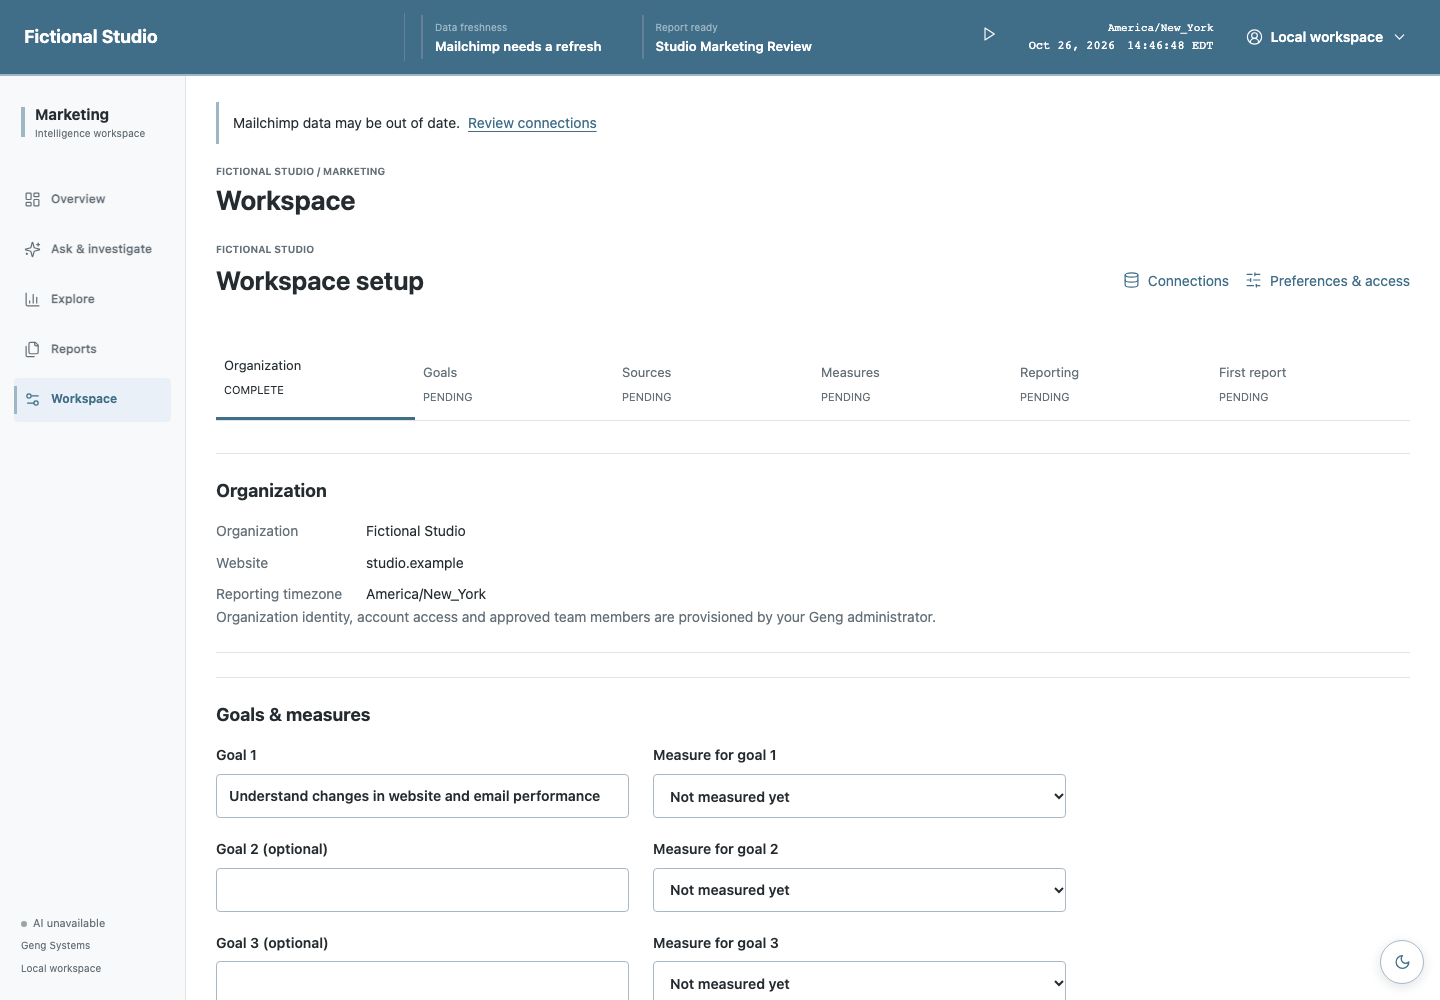Click the Goal 3 (optional) input field
Image resolution: width=1440 pixels, height=1000 pixels.
click(x=422, y=981)
